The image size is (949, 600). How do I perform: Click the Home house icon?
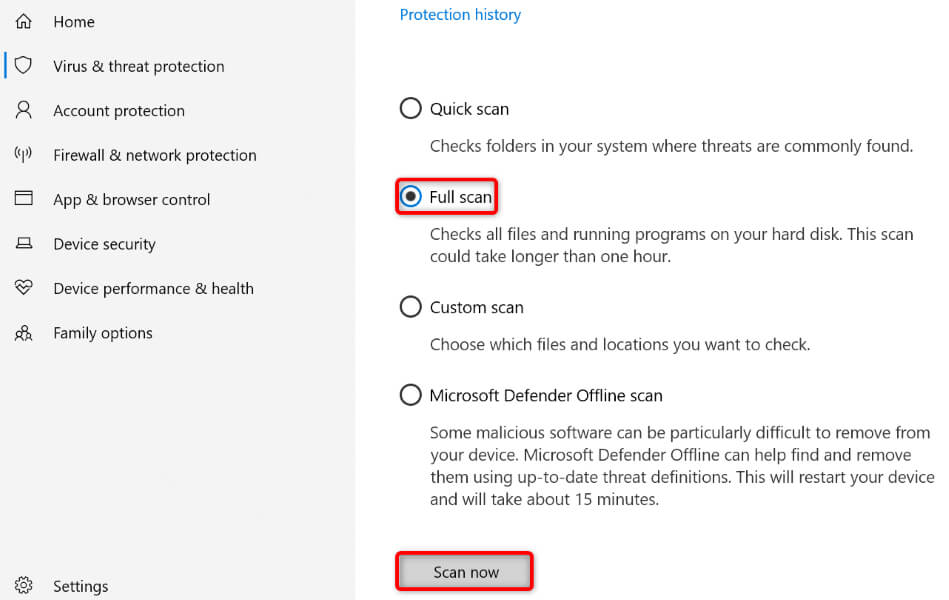[24, 22]
